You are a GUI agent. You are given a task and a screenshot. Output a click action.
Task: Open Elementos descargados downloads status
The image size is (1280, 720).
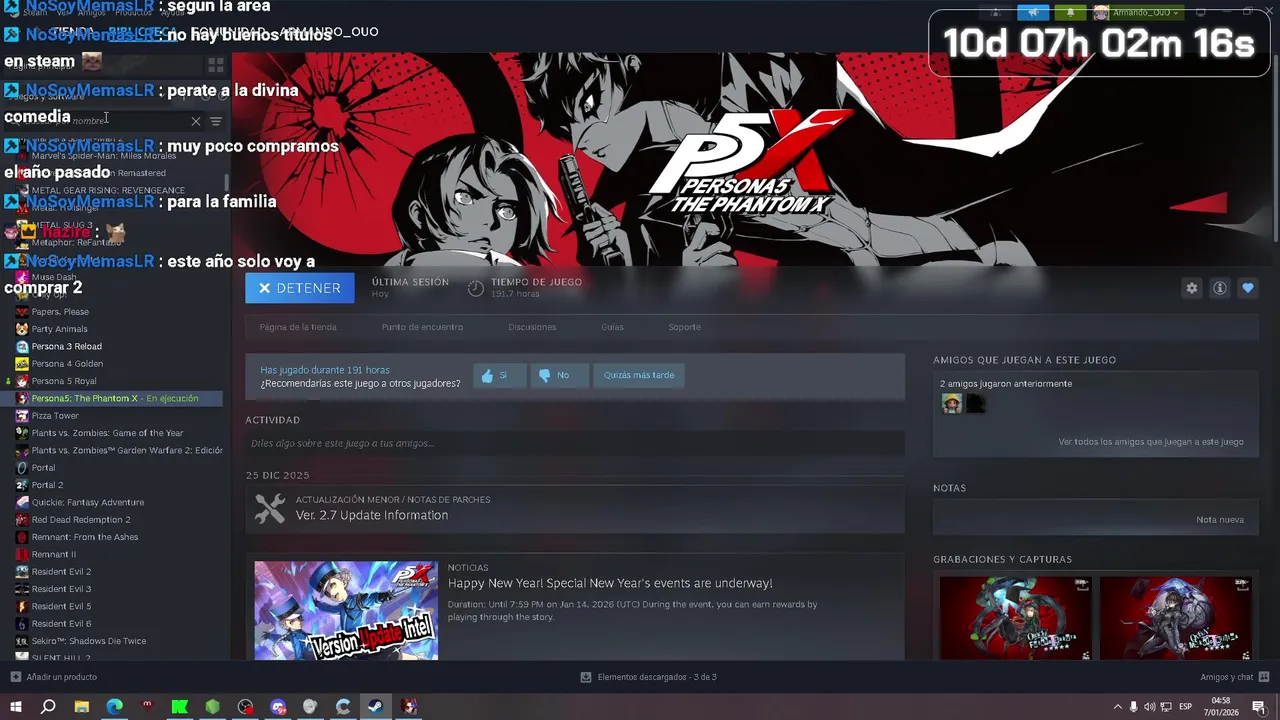pos(648,677)
